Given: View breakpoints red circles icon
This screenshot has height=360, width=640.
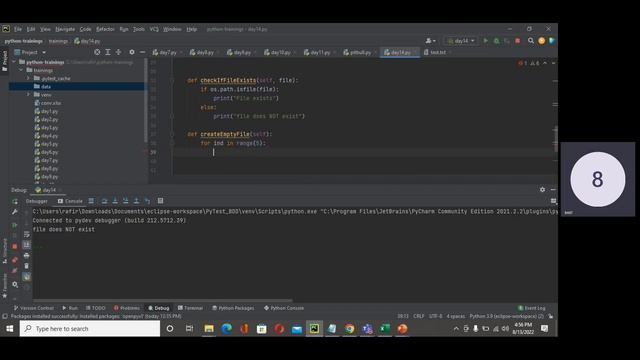Looking at the screenshot, I should [15, 260].
